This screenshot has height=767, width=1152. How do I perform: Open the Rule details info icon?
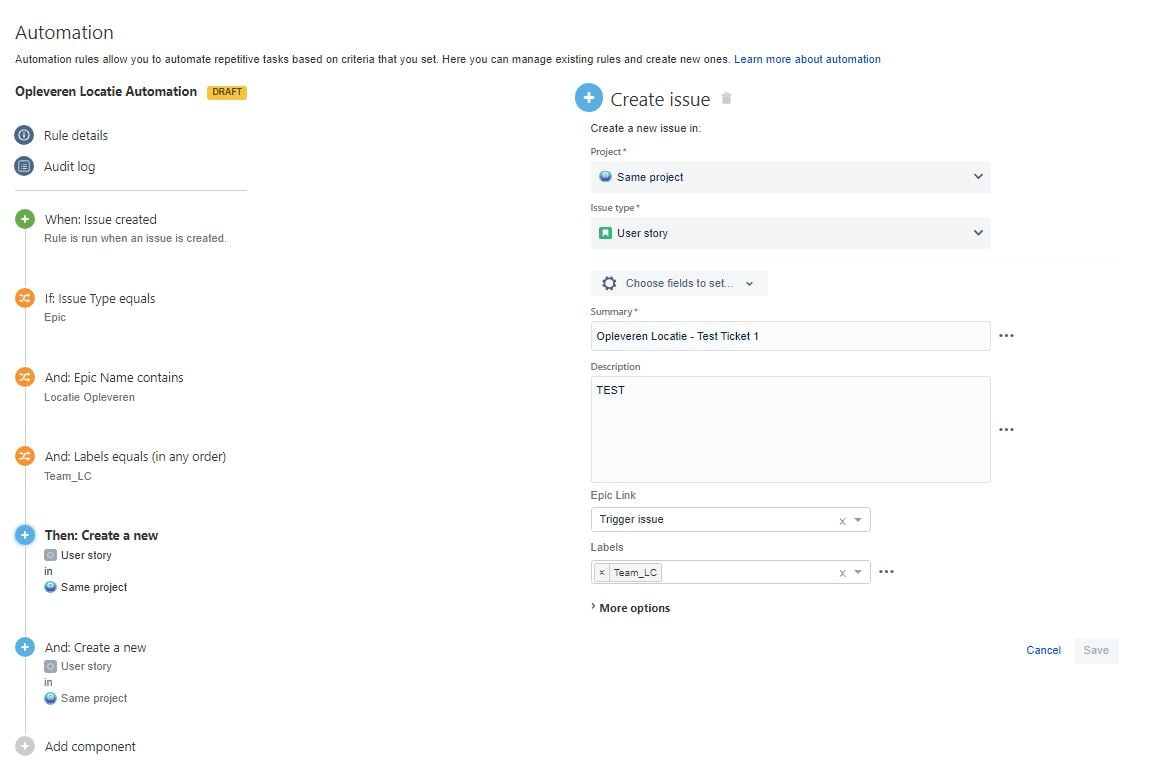pos(24,135)
